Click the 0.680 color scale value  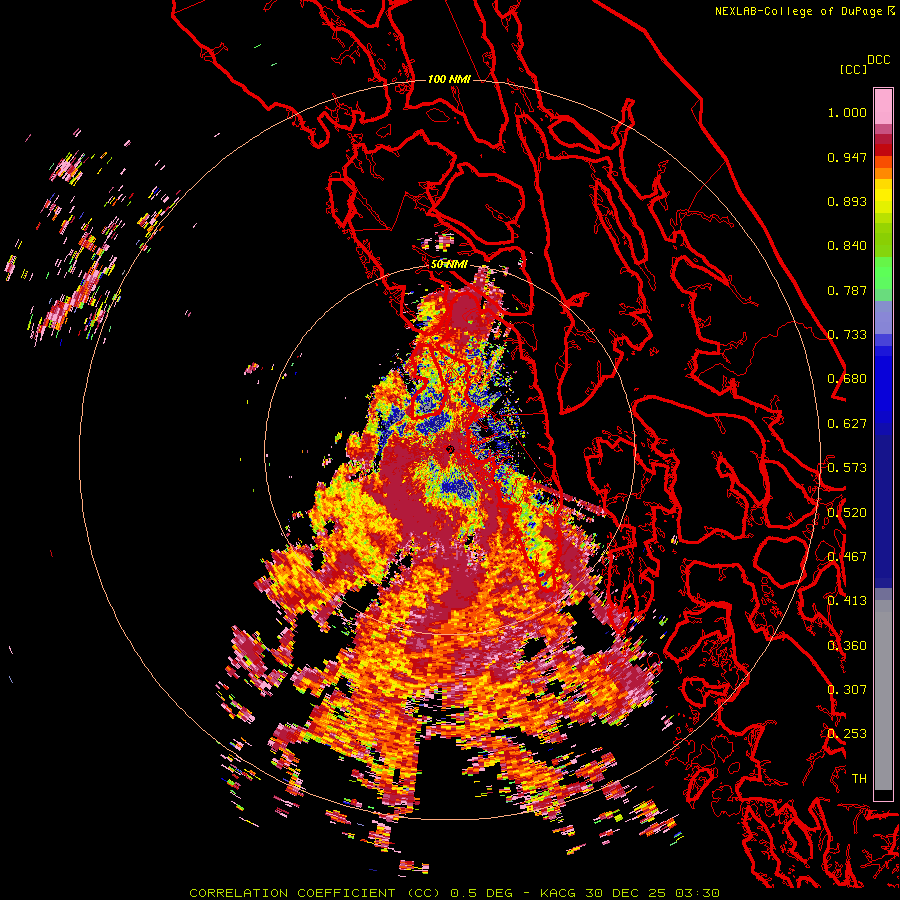[847, 379]
